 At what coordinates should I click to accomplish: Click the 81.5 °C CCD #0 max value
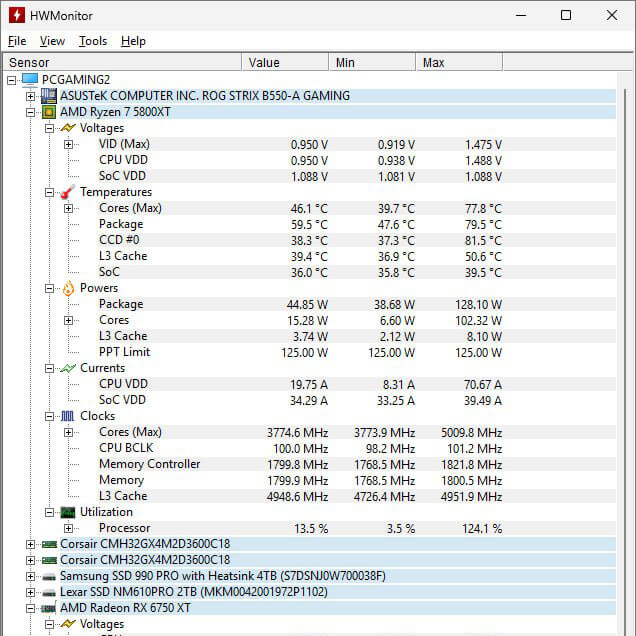483,241
